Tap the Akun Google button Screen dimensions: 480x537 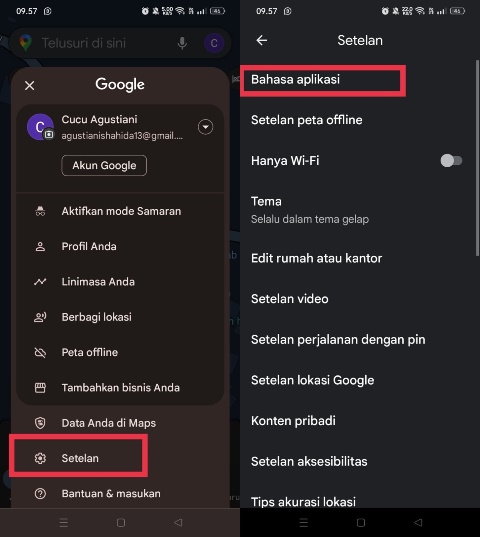pos(104,166)
